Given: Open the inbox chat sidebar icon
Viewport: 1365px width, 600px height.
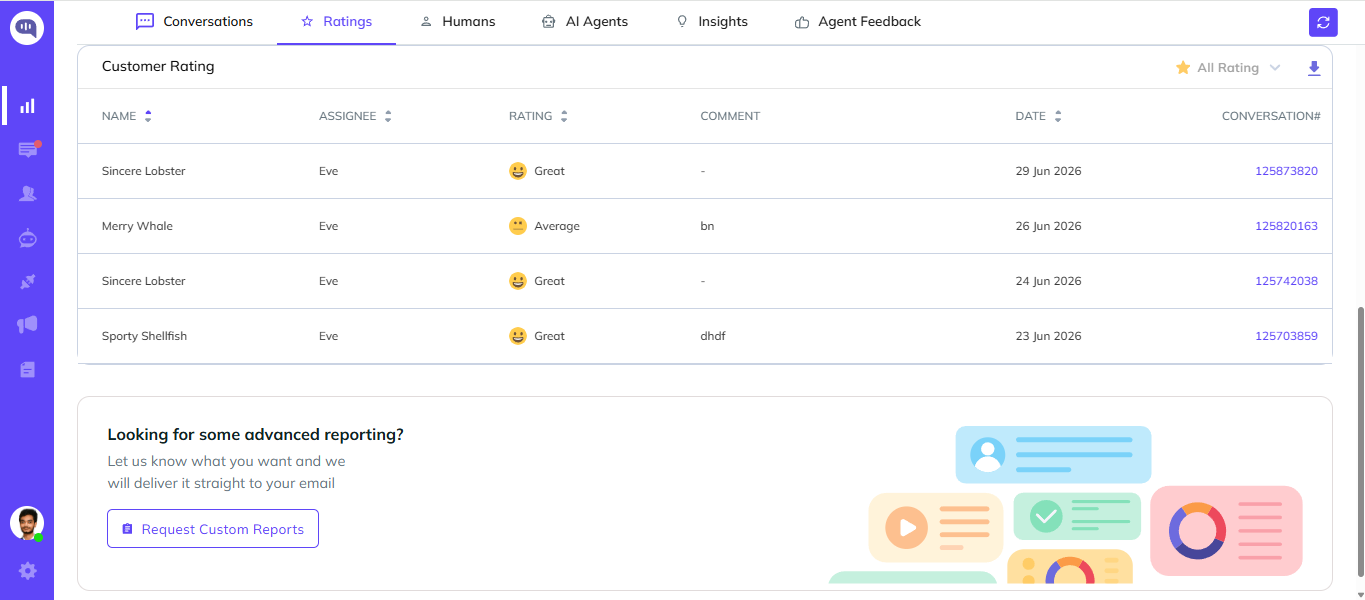Looking at the screenshot, I should click(x=28, y=150).
